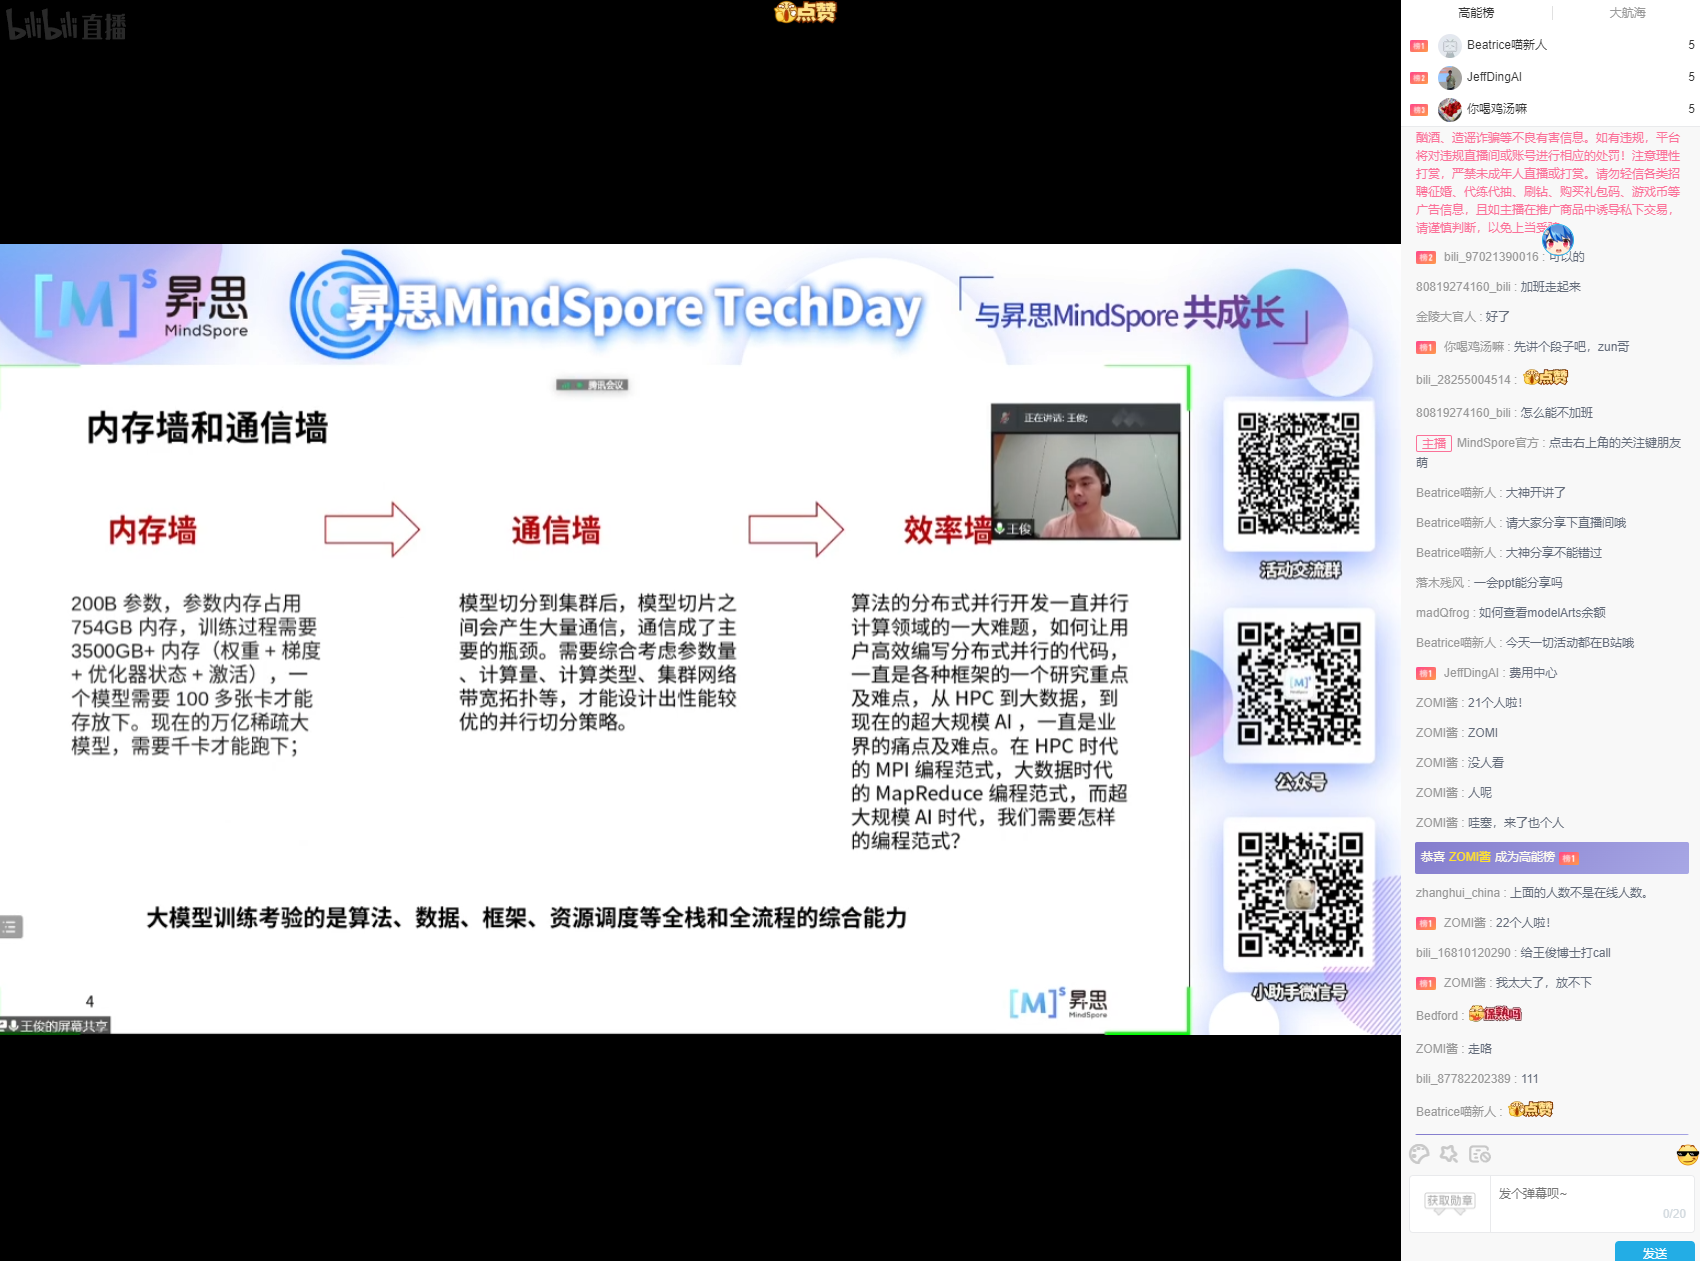Image resolution: width=1700 pixels, height=1261 pixels.
Task: Open the sunglasses emoji picker
Action: point(1687,1155)
